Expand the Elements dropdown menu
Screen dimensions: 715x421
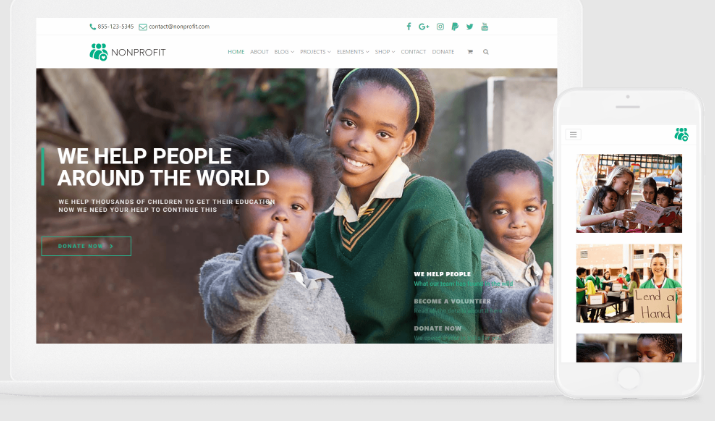point(353,52)
